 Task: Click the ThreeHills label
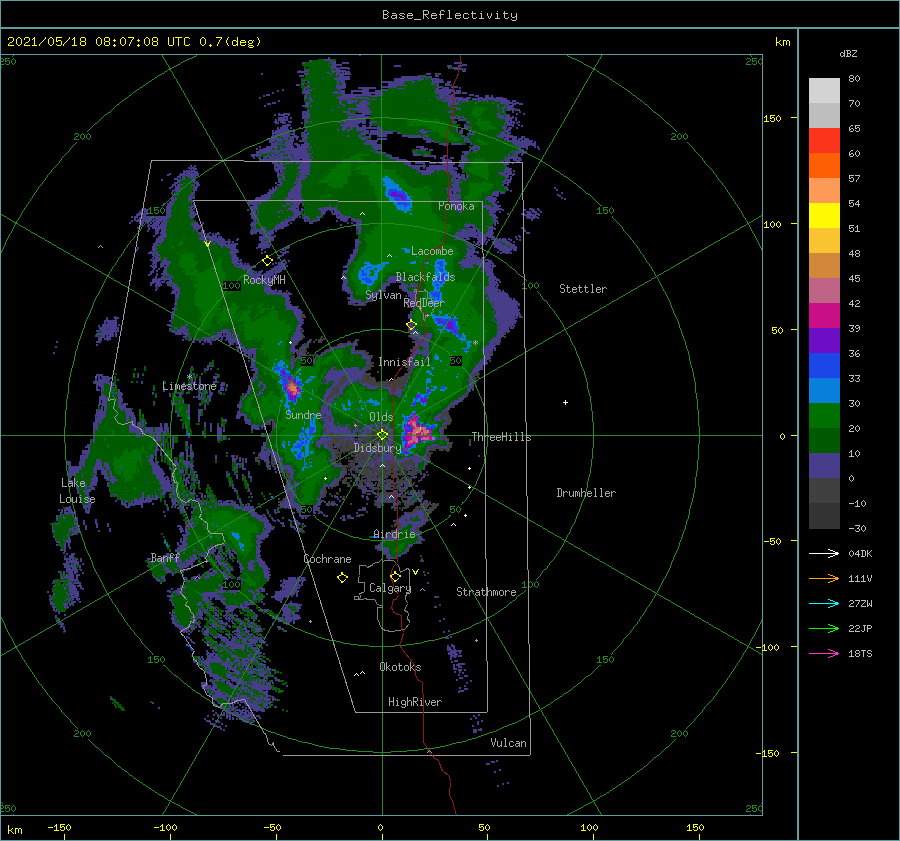pos(501,437)
